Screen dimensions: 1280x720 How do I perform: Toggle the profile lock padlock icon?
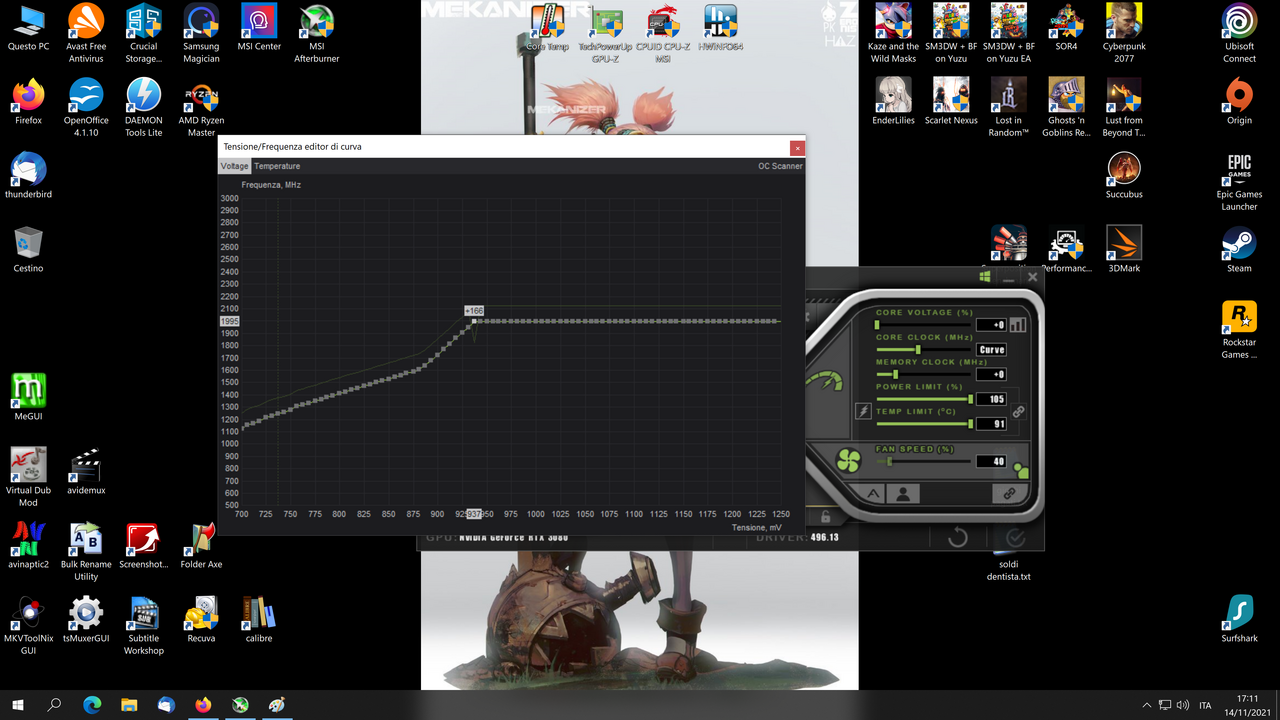pos(825,516)
